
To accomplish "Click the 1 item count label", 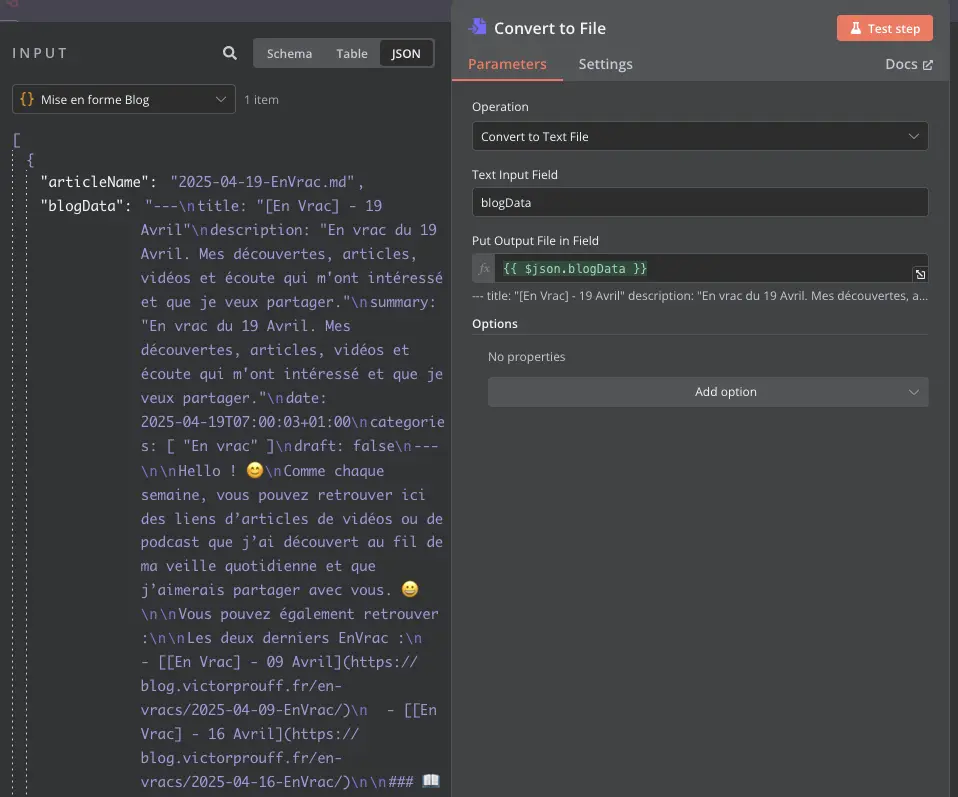I will click(261, 100).
